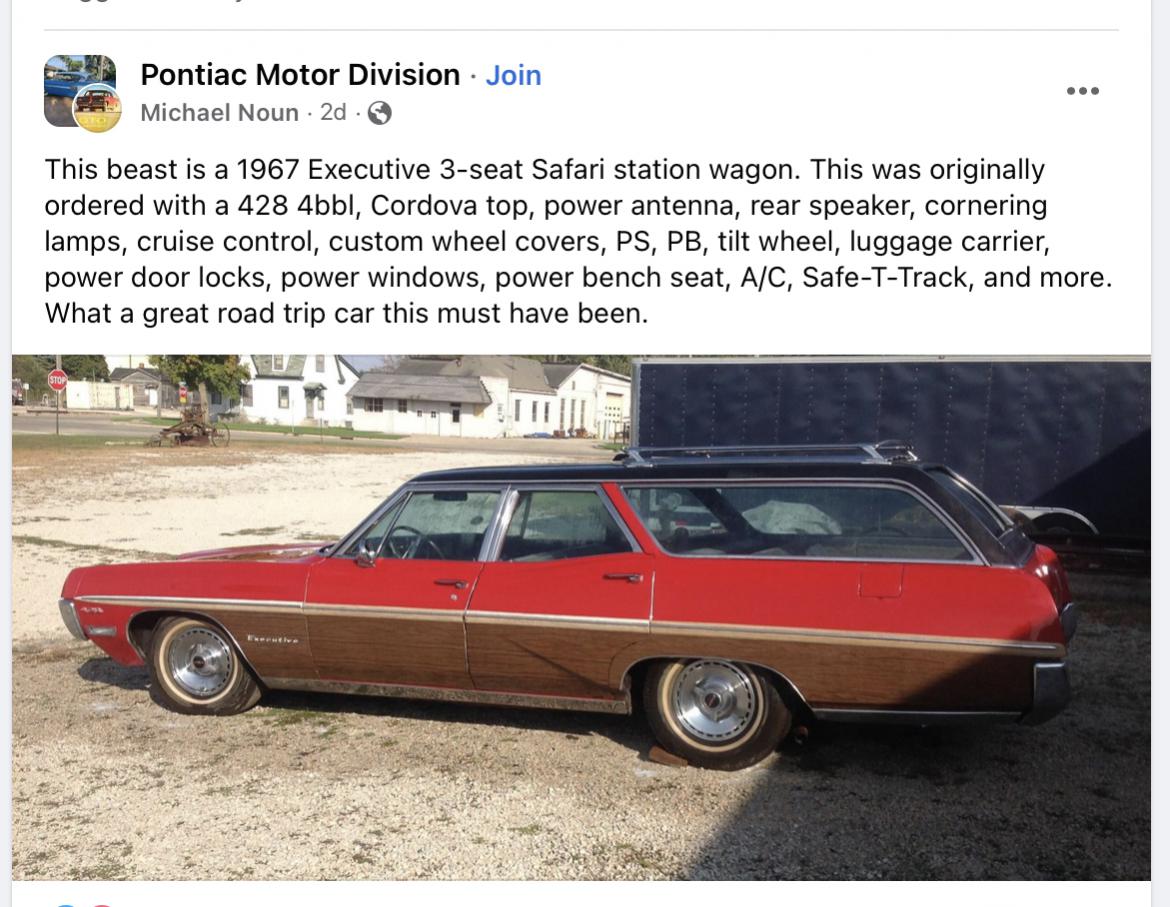Visit Michael Noun's profile name link
The width and height of the screenshot is (1170, 907).
(x=219, y=113)
